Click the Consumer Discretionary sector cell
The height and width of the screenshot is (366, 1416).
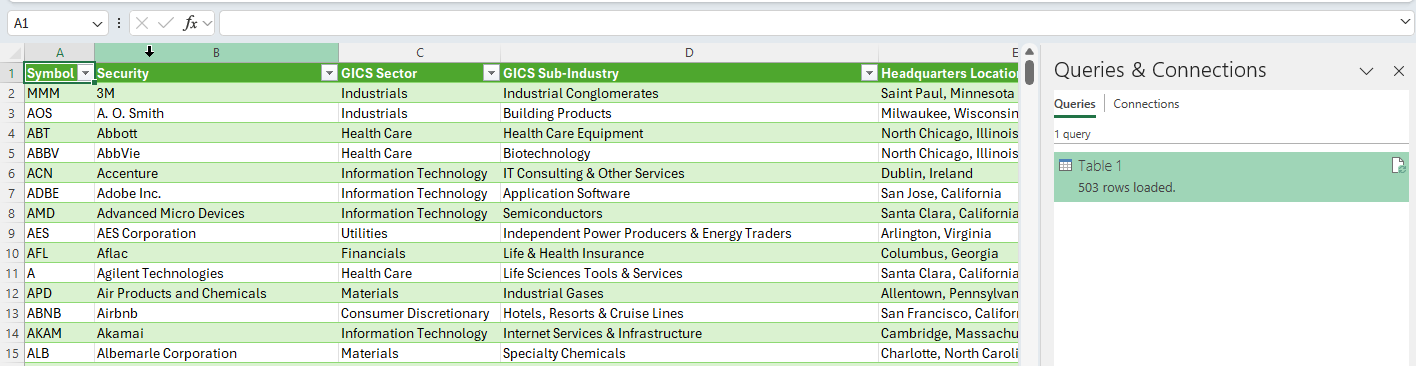pyautogui.click(x=419, y=313)
